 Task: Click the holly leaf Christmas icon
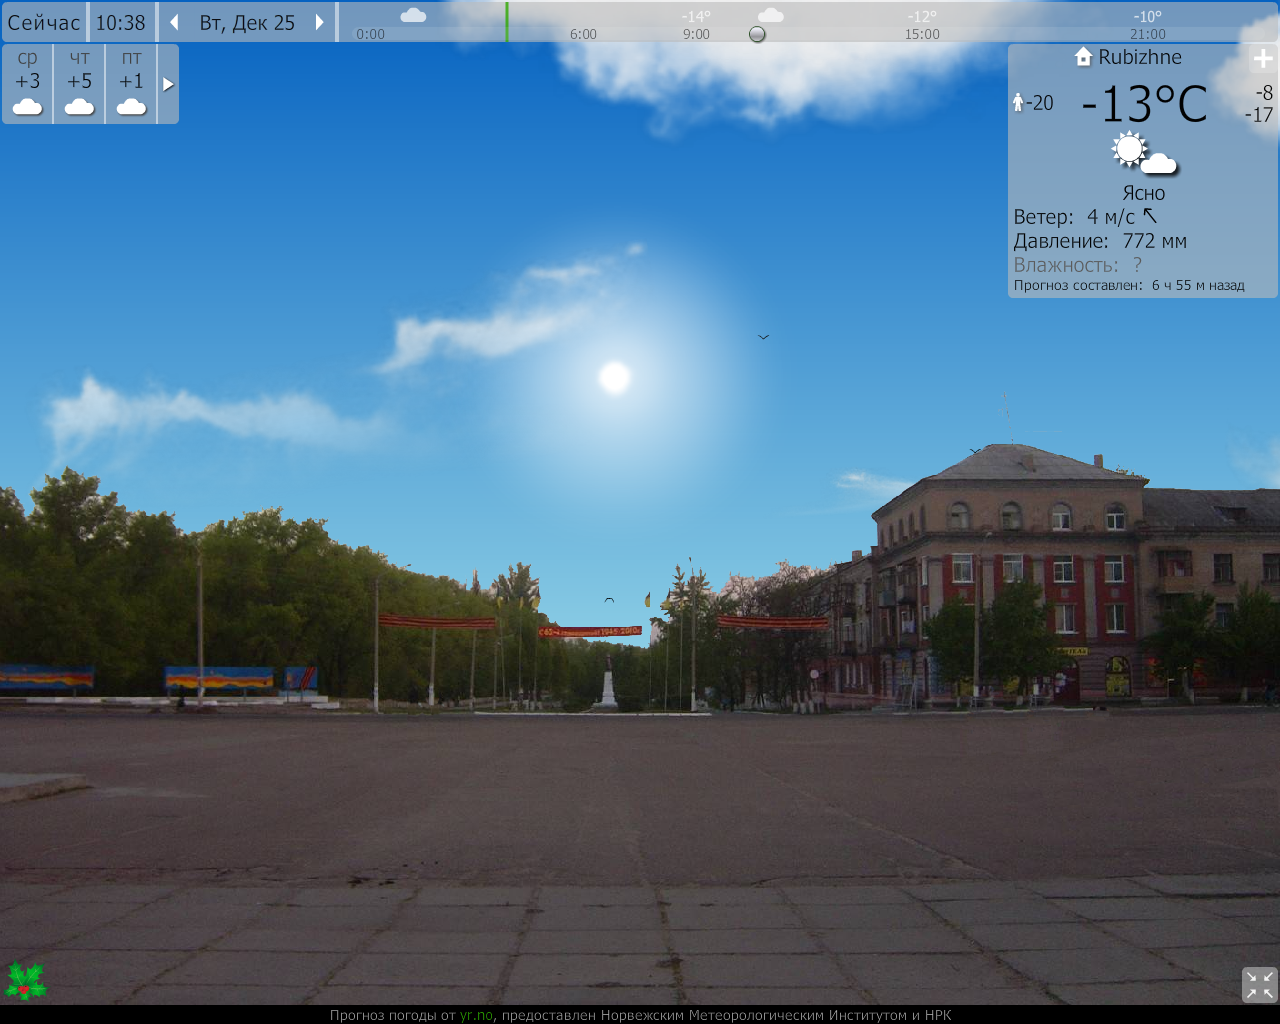click(25, 981)
